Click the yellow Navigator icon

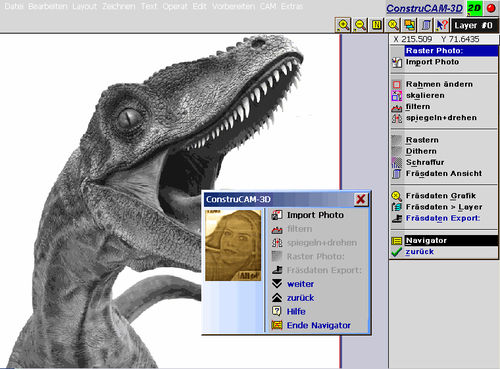point(397,241)
